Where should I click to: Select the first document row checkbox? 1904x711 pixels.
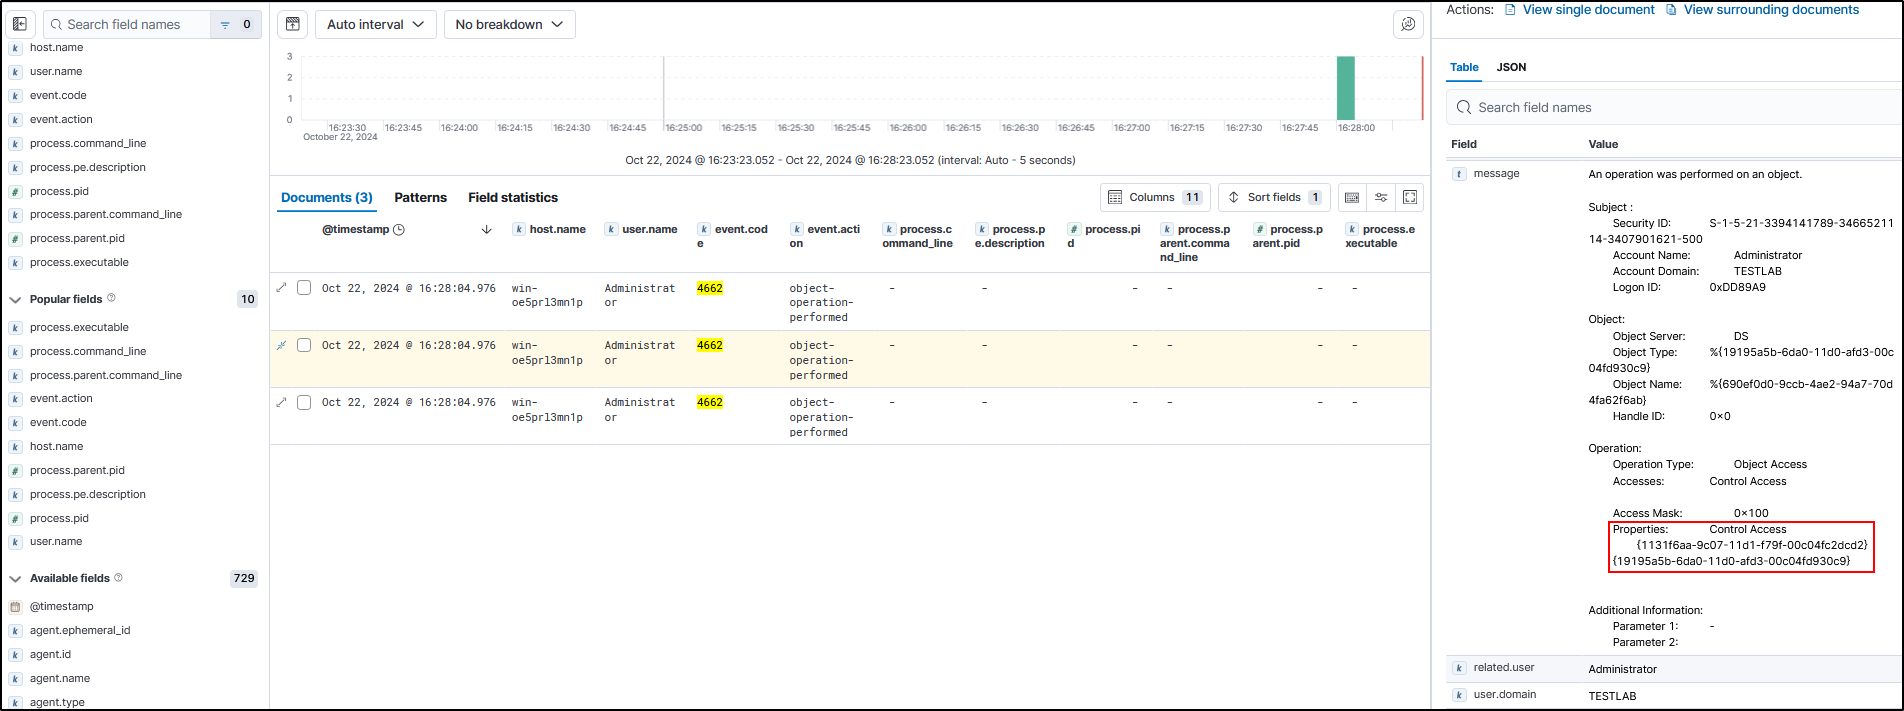point(304,288)
